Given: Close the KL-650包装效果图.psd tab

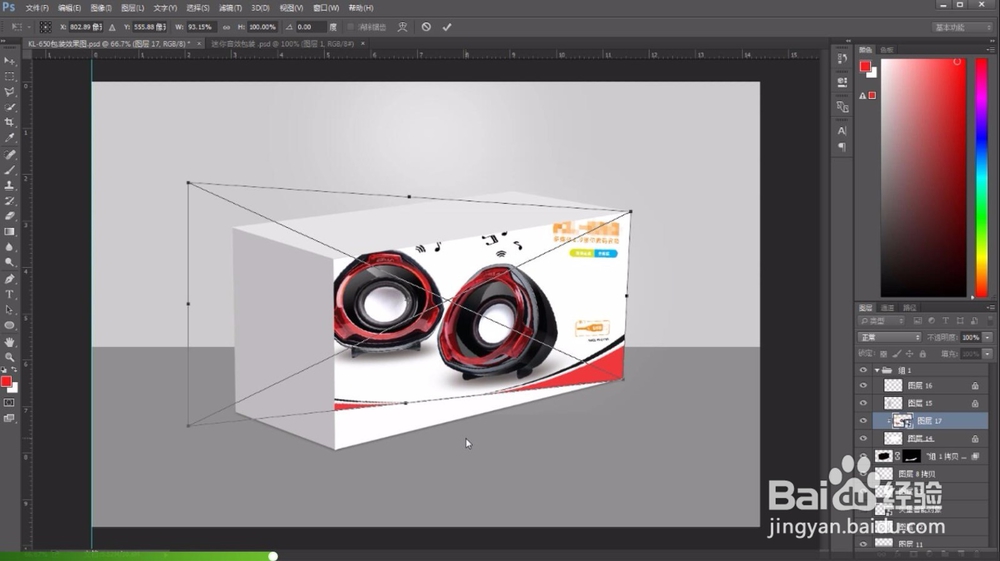Looking at the screenshot, I should click(199, 43).
